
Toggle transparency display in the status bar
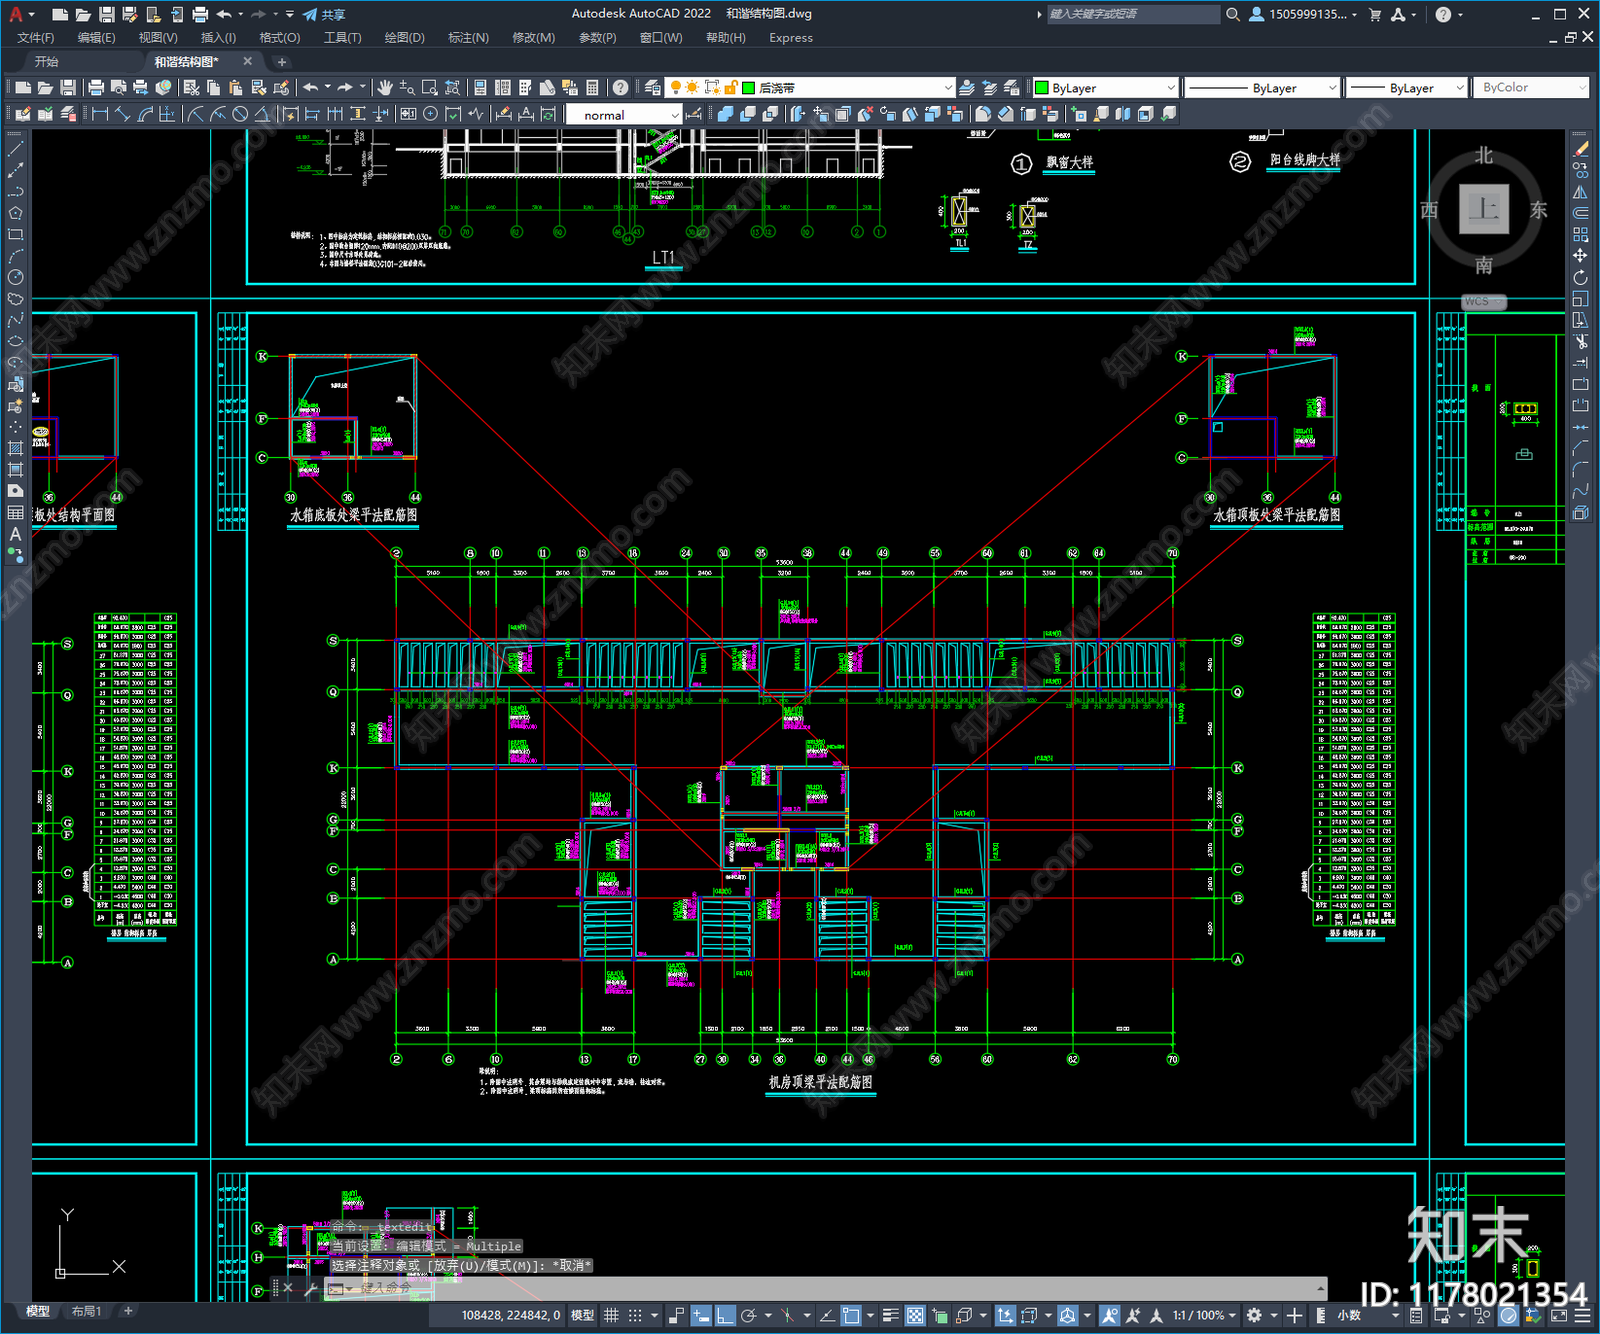915,1315
